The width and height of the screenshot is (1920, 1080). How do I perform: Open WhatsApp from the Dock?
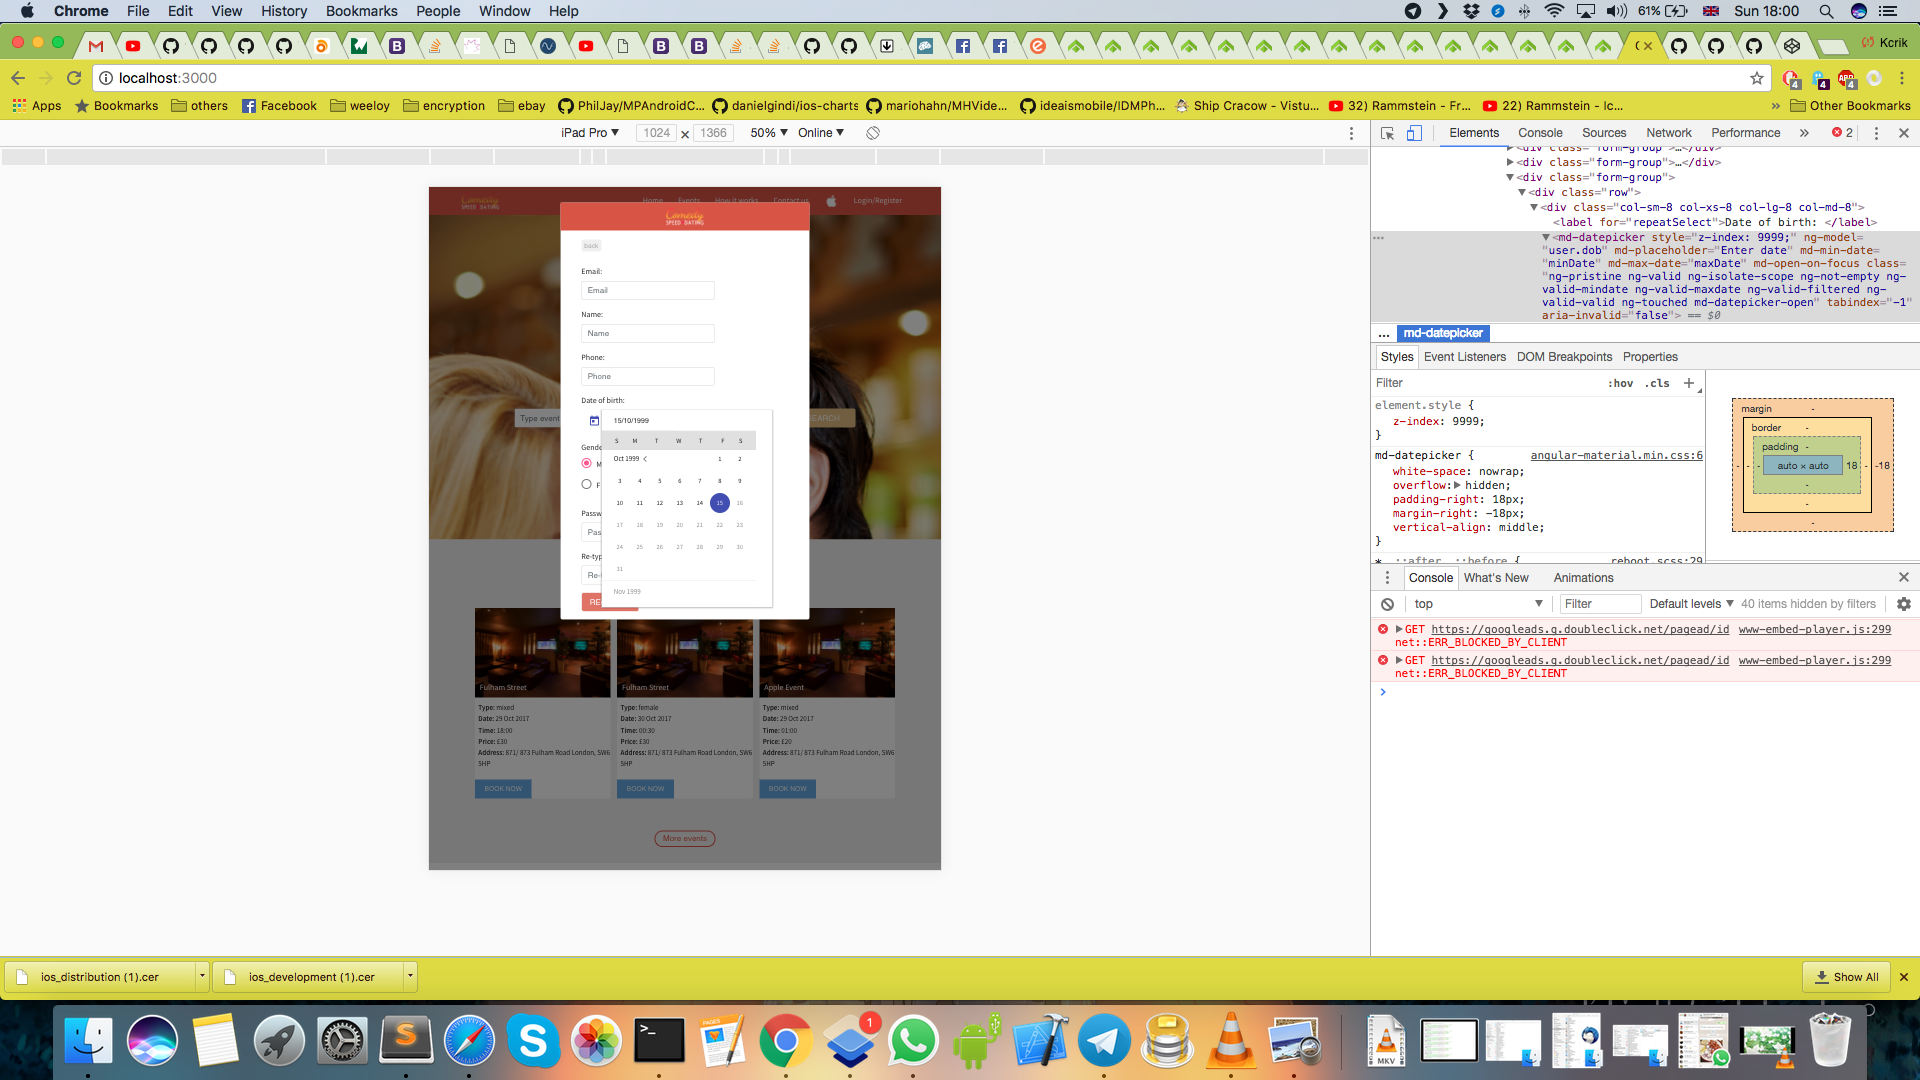pyautogui.click(x=913, y=1040)
